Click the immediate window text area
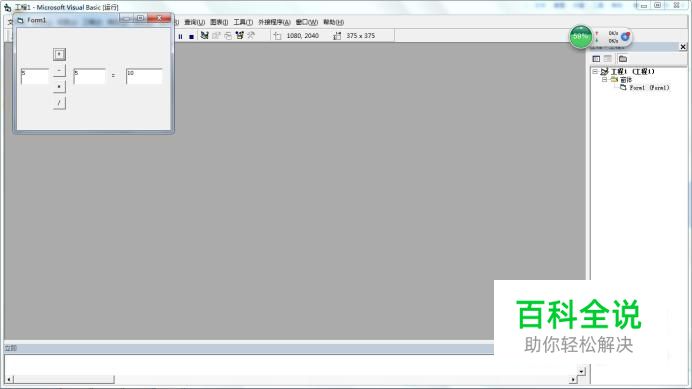Screen dimensions: 692x389 (x=291, y=365)
